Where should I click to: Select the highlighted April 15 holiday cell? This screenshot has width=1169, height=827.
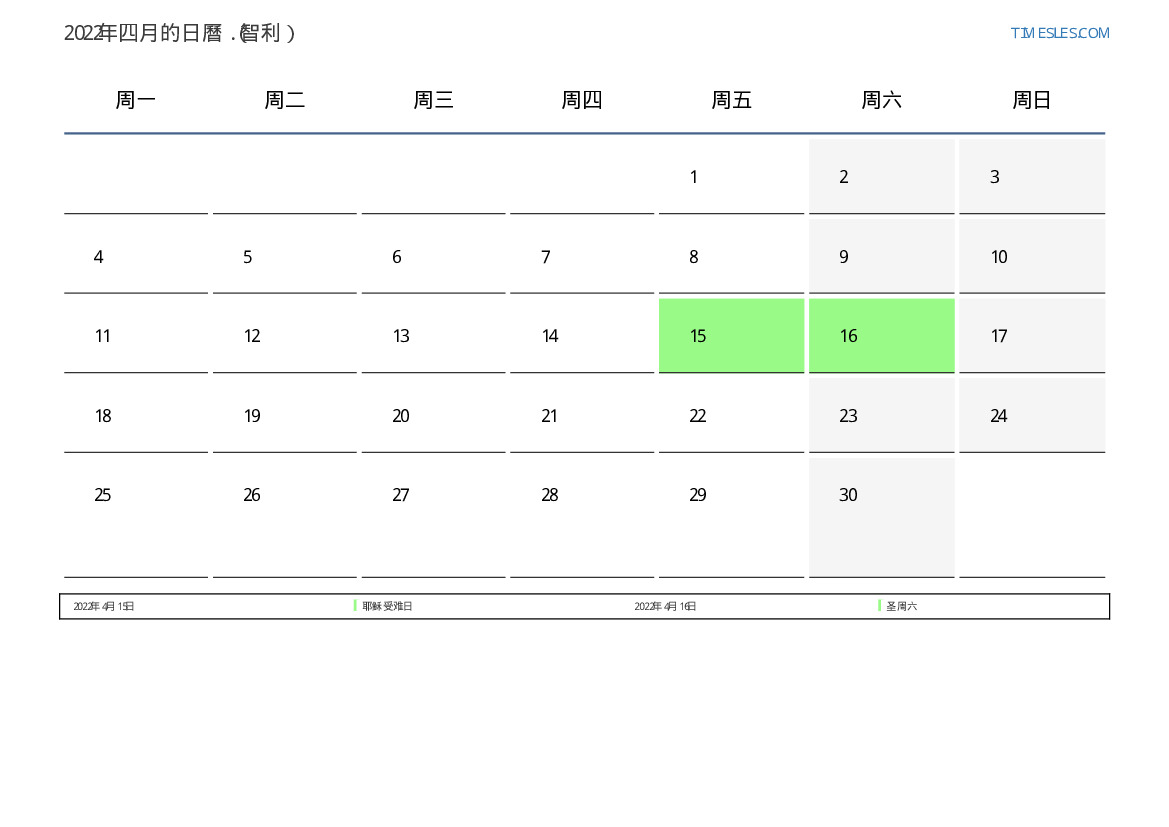tap(731, 336)
